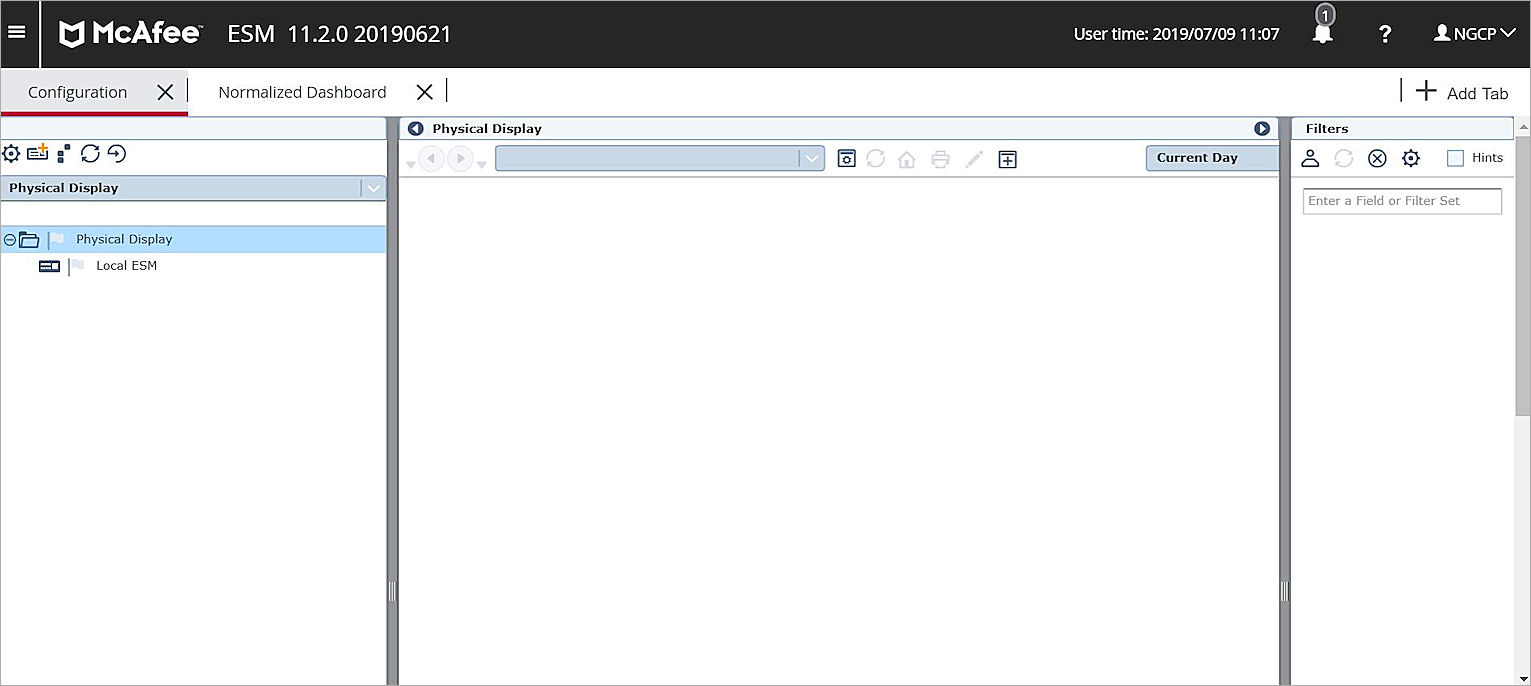
Task: Switch to the Normalized Dashboard tab
Action: (302, 91)
